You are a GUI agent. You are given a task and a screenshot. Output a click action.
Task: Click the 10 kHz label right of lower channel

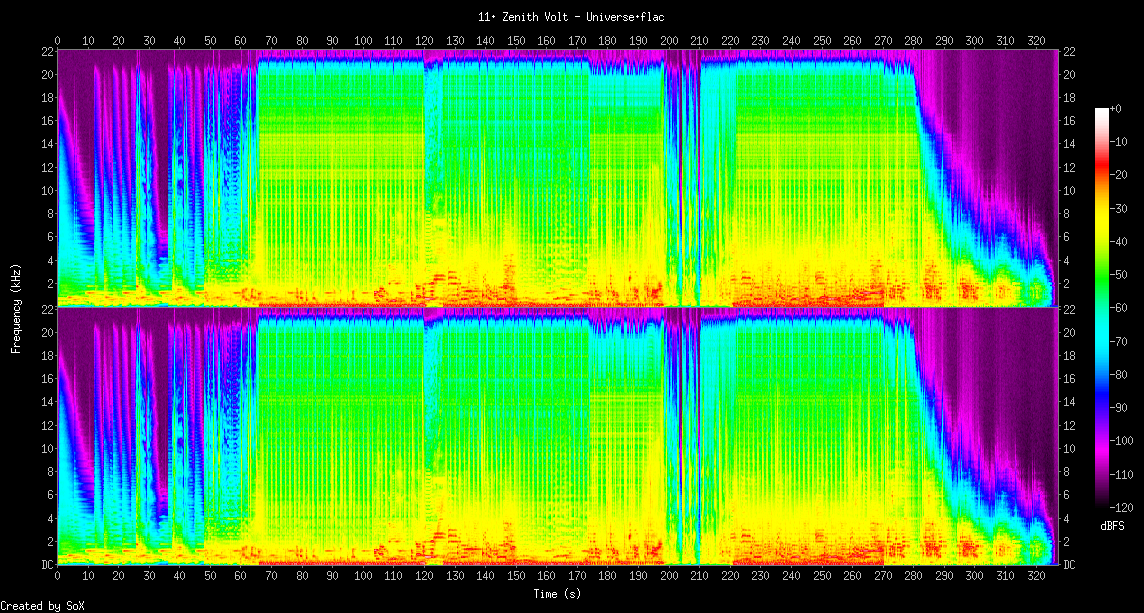[1069, 448]
